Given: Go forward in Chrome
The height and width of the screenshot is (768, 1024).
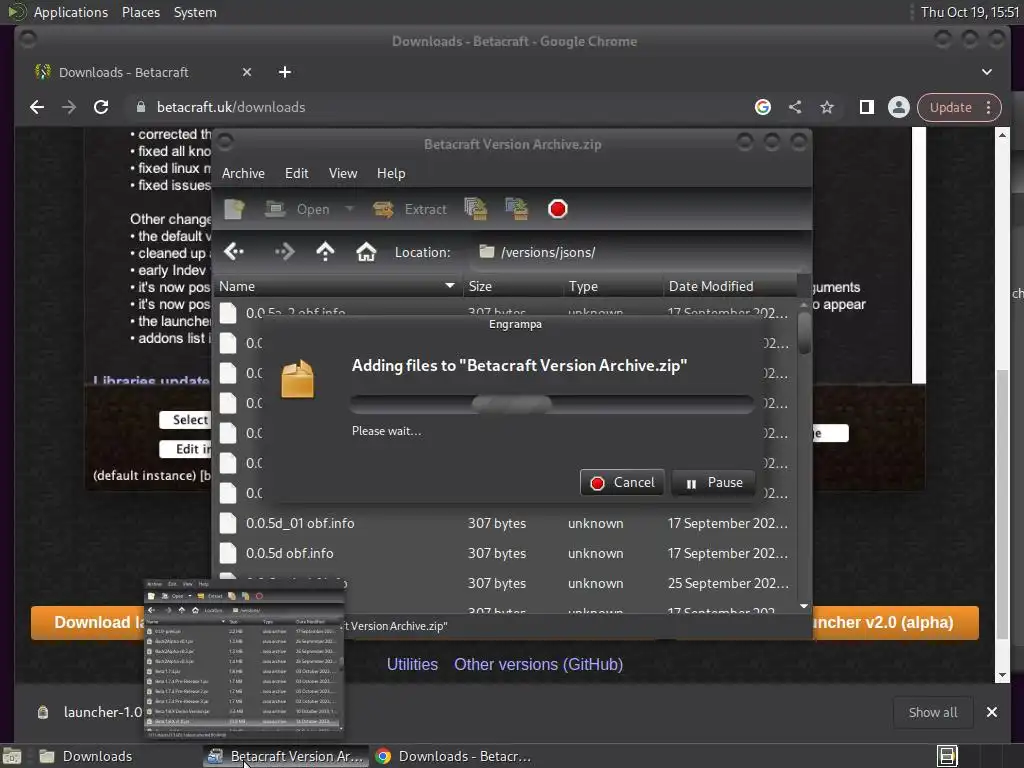Looking at the screenshot, I should (x=69, y=107).
